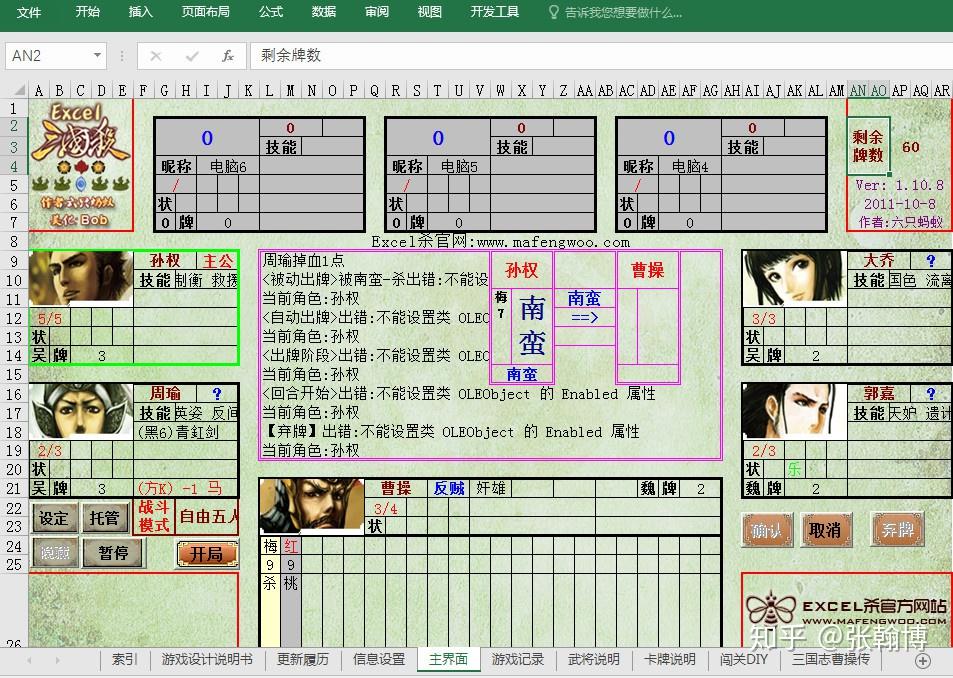Viewport: 953px width, 678px height.
Task: Switch to the 武将说明 sheet tab
Action: point(593,660)
